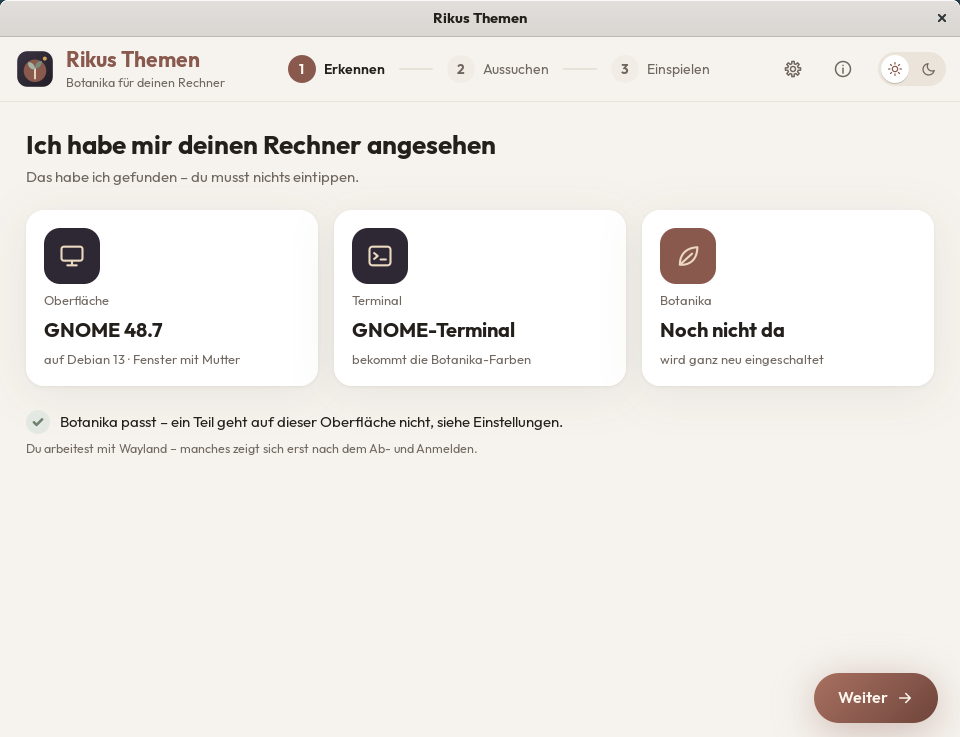Click "auf Debian 13 · Fenster mit Mutter"
The height and width of the screenshot is (737, 960).
(x=142, y=360)
